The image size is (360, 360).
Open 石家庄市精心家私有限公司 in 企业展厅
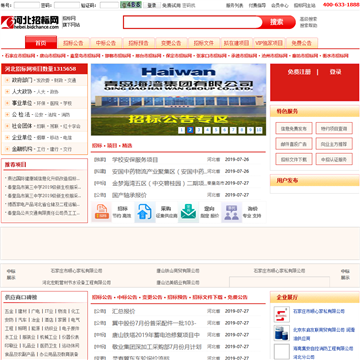319,311
